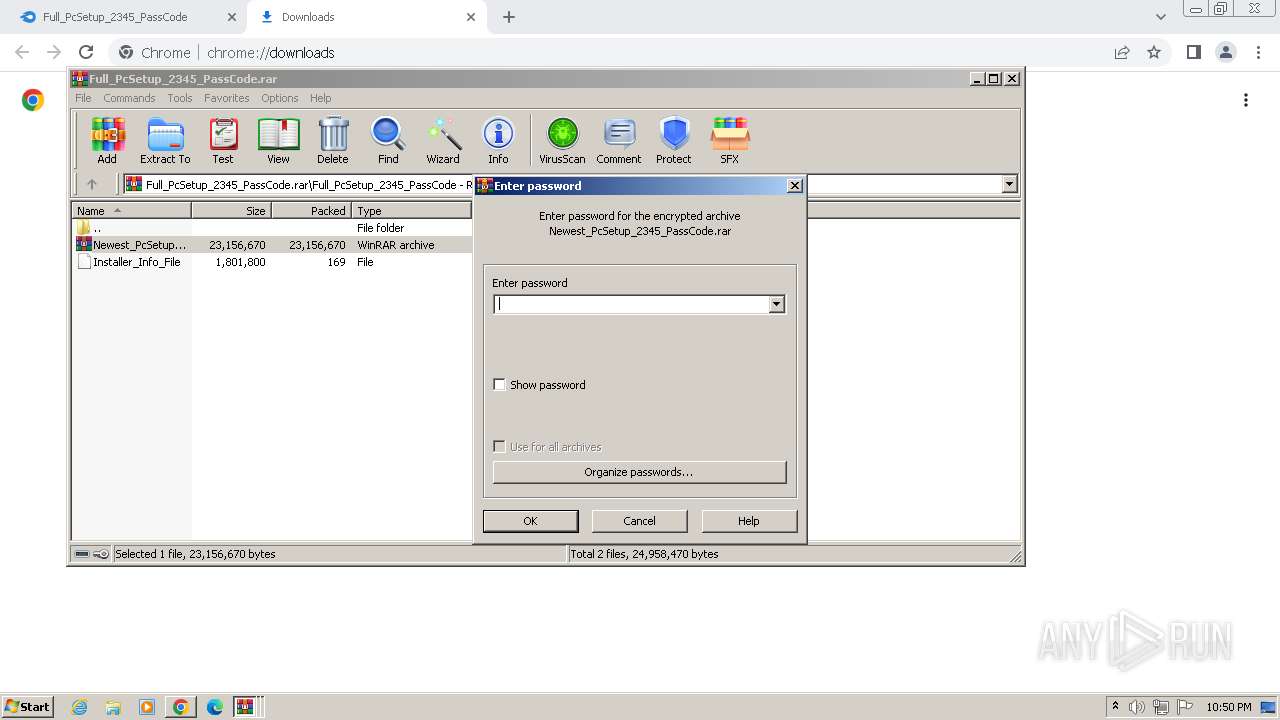Click the Add toolbar icon in WinRAR
1280x720 pixels.
107,140
